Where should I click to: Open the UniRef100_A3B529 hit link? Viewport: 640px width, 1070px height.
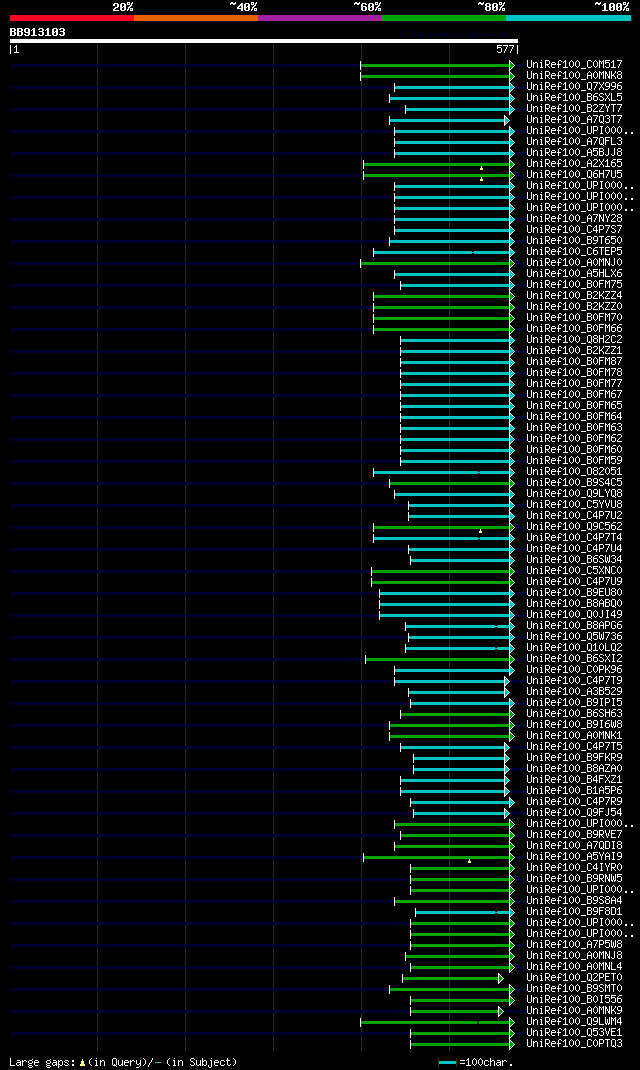point(574,692)
